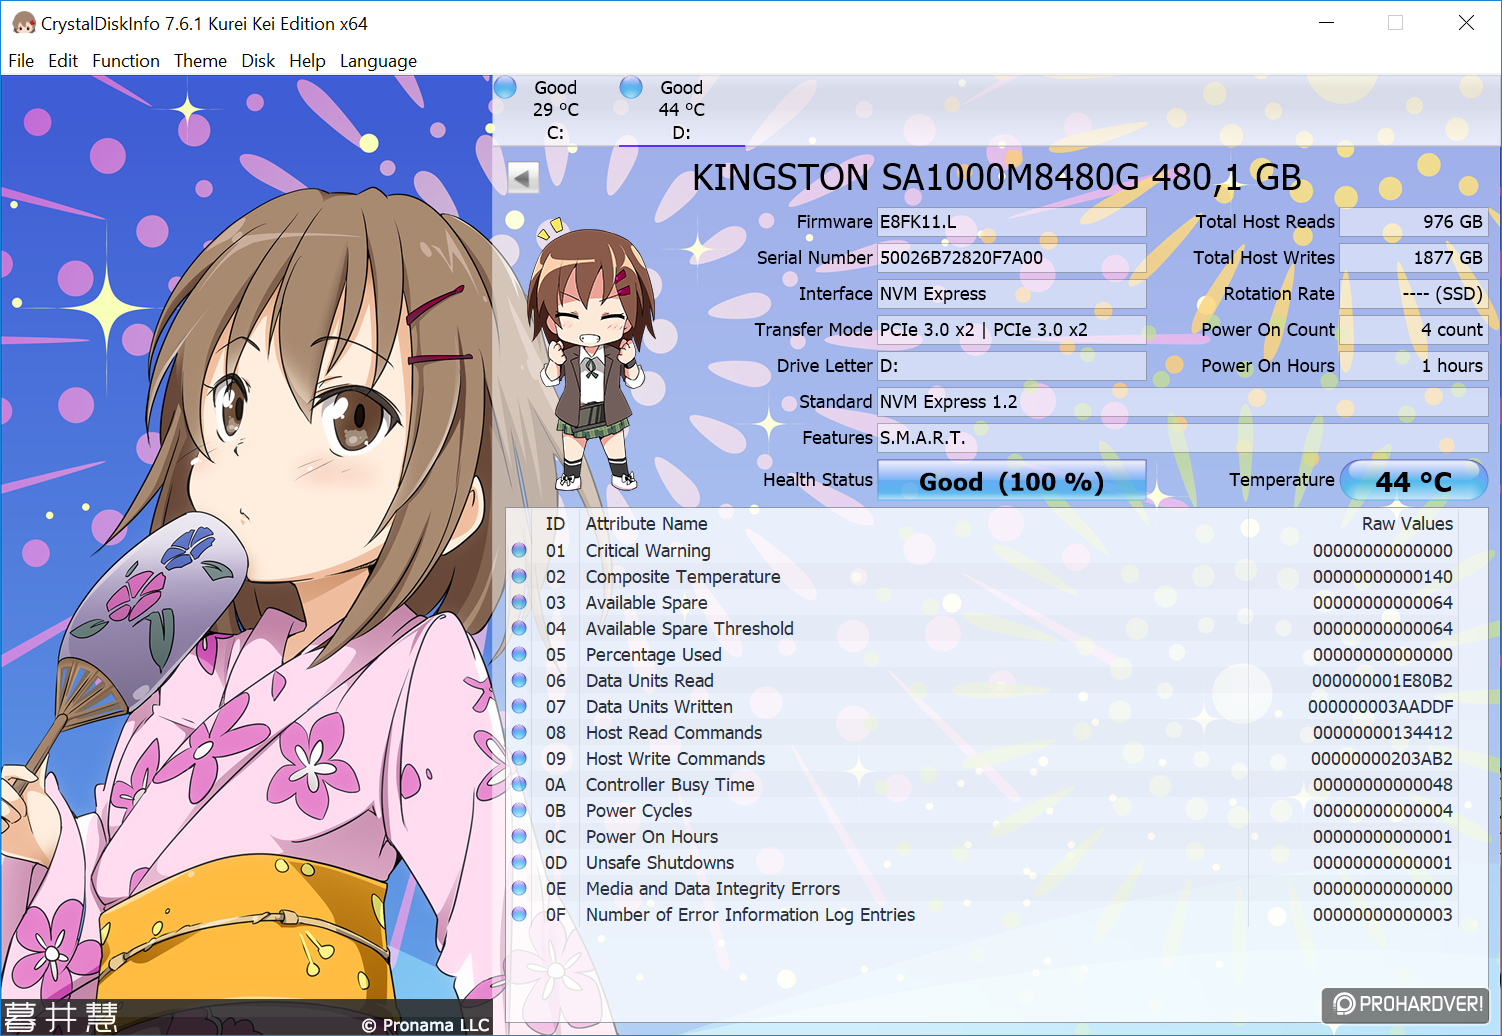
Task: Open the Disk menu
Action: tap(258, 61)
